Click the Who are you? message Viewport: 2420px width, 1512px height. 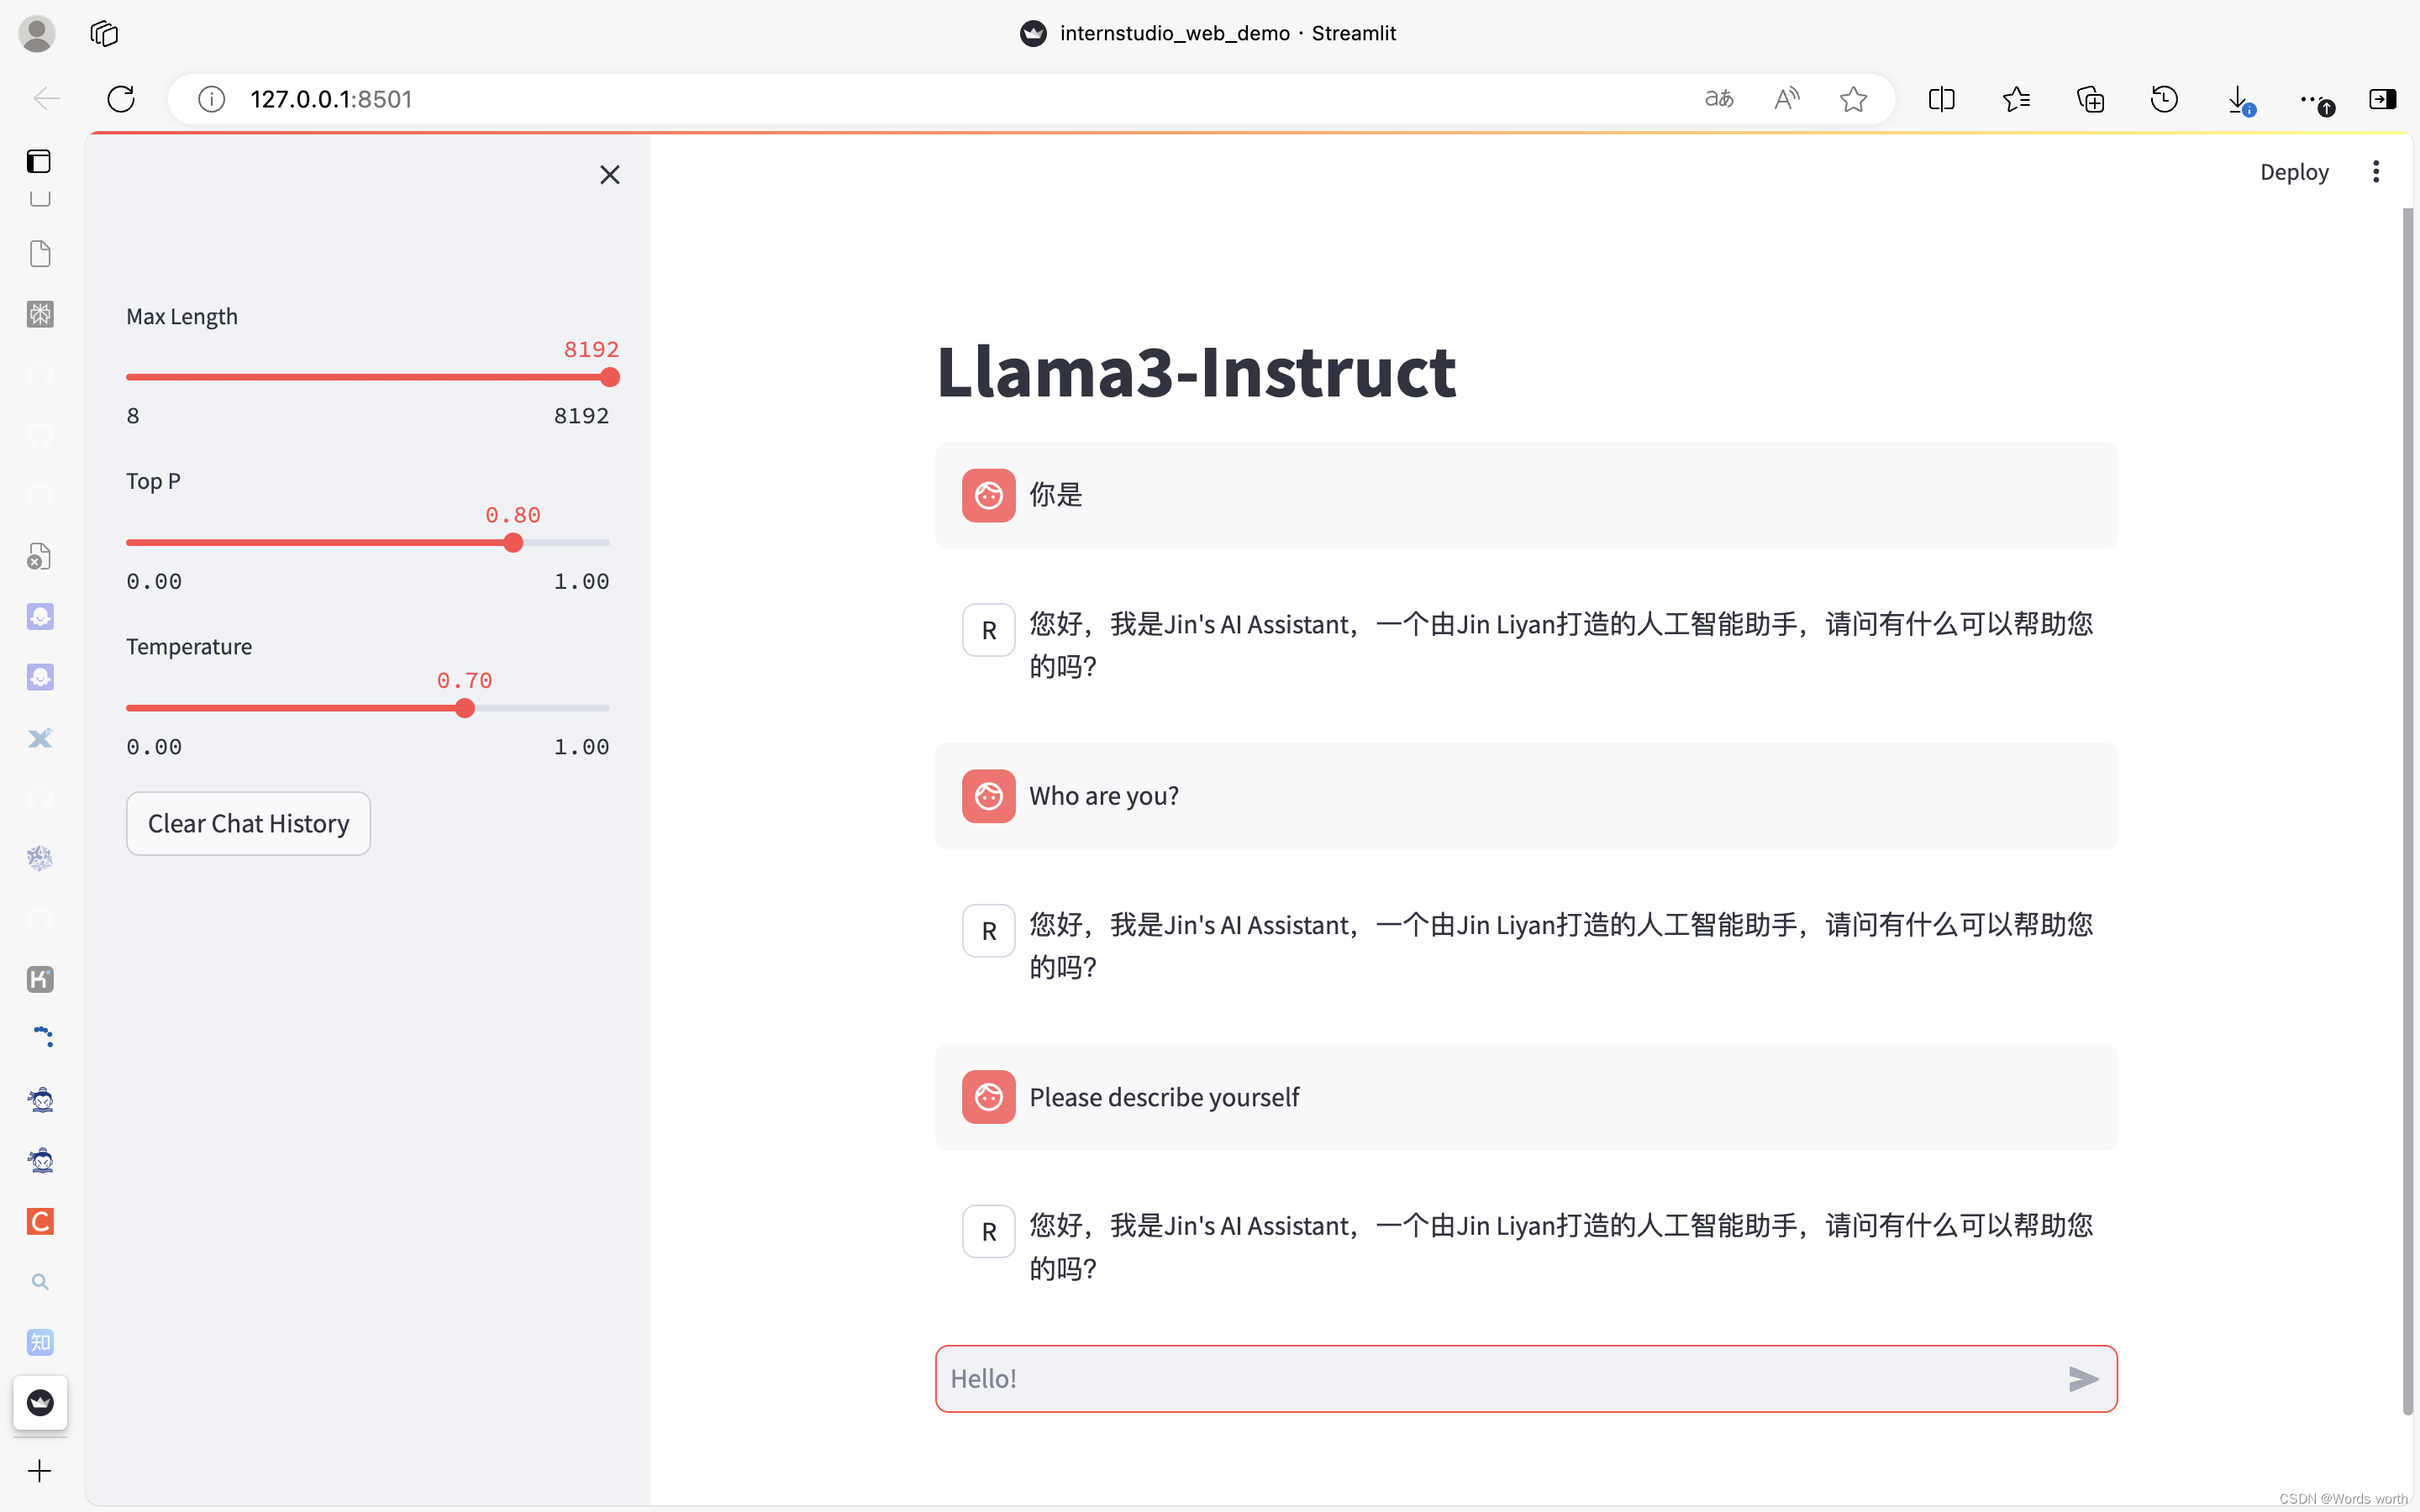coord(1104,796)
